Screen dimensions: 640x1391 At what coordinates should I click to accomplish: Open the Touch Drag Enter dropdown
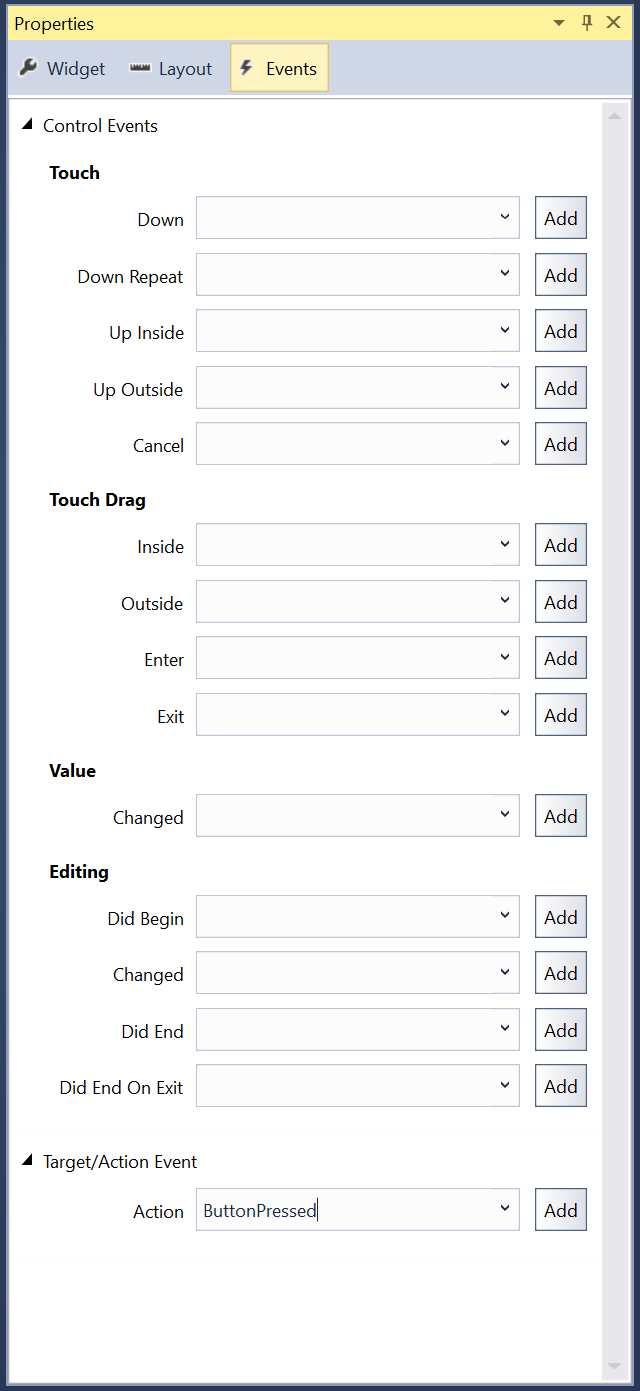point(506,658)
